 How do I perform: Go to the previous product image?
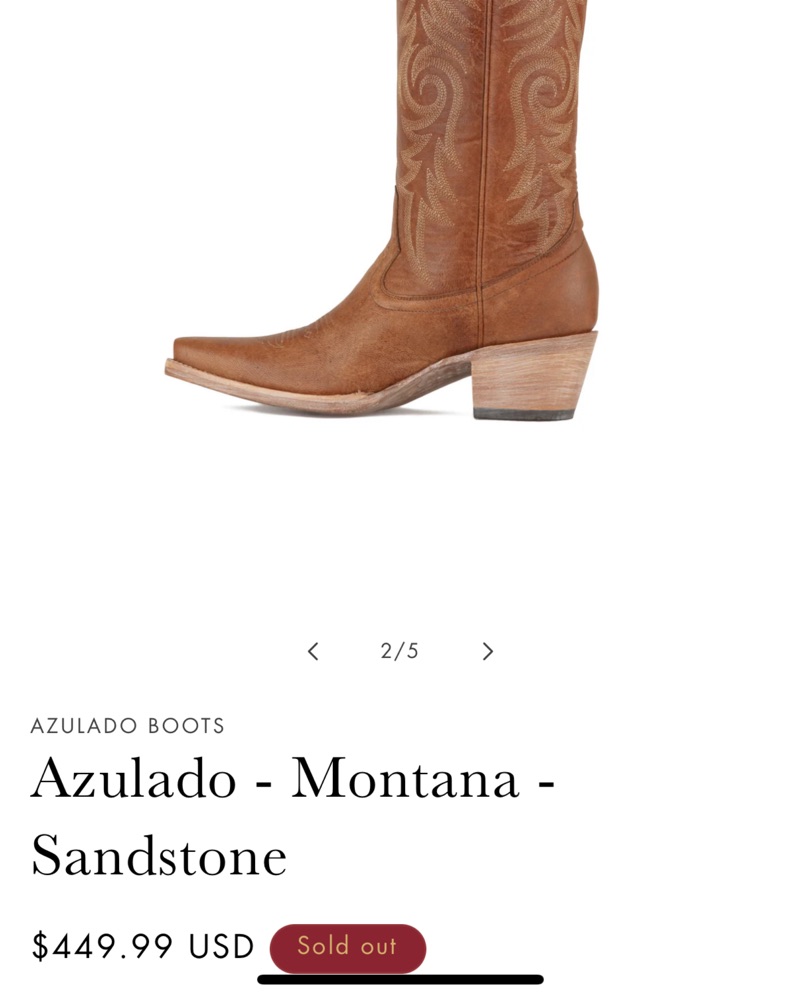click(x=313, y=651)
